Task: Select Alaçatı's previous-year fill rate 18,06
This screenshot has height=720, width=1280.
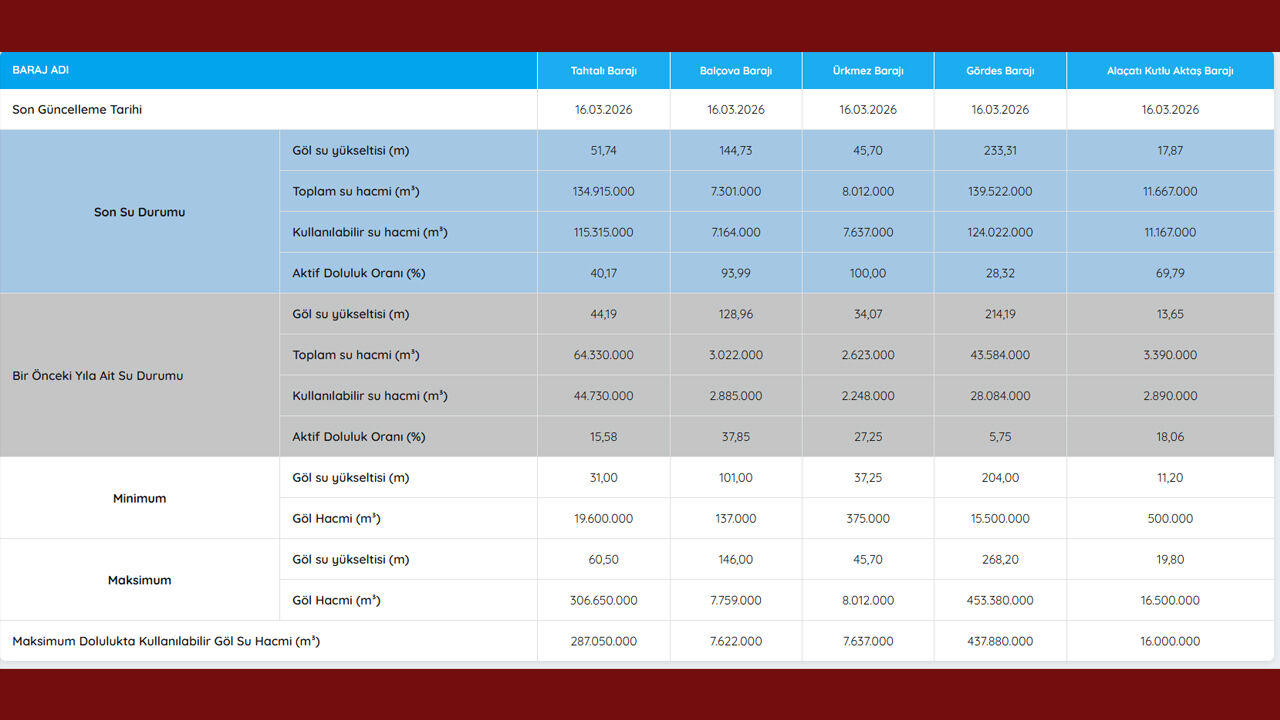Action: coord(1169,437)
